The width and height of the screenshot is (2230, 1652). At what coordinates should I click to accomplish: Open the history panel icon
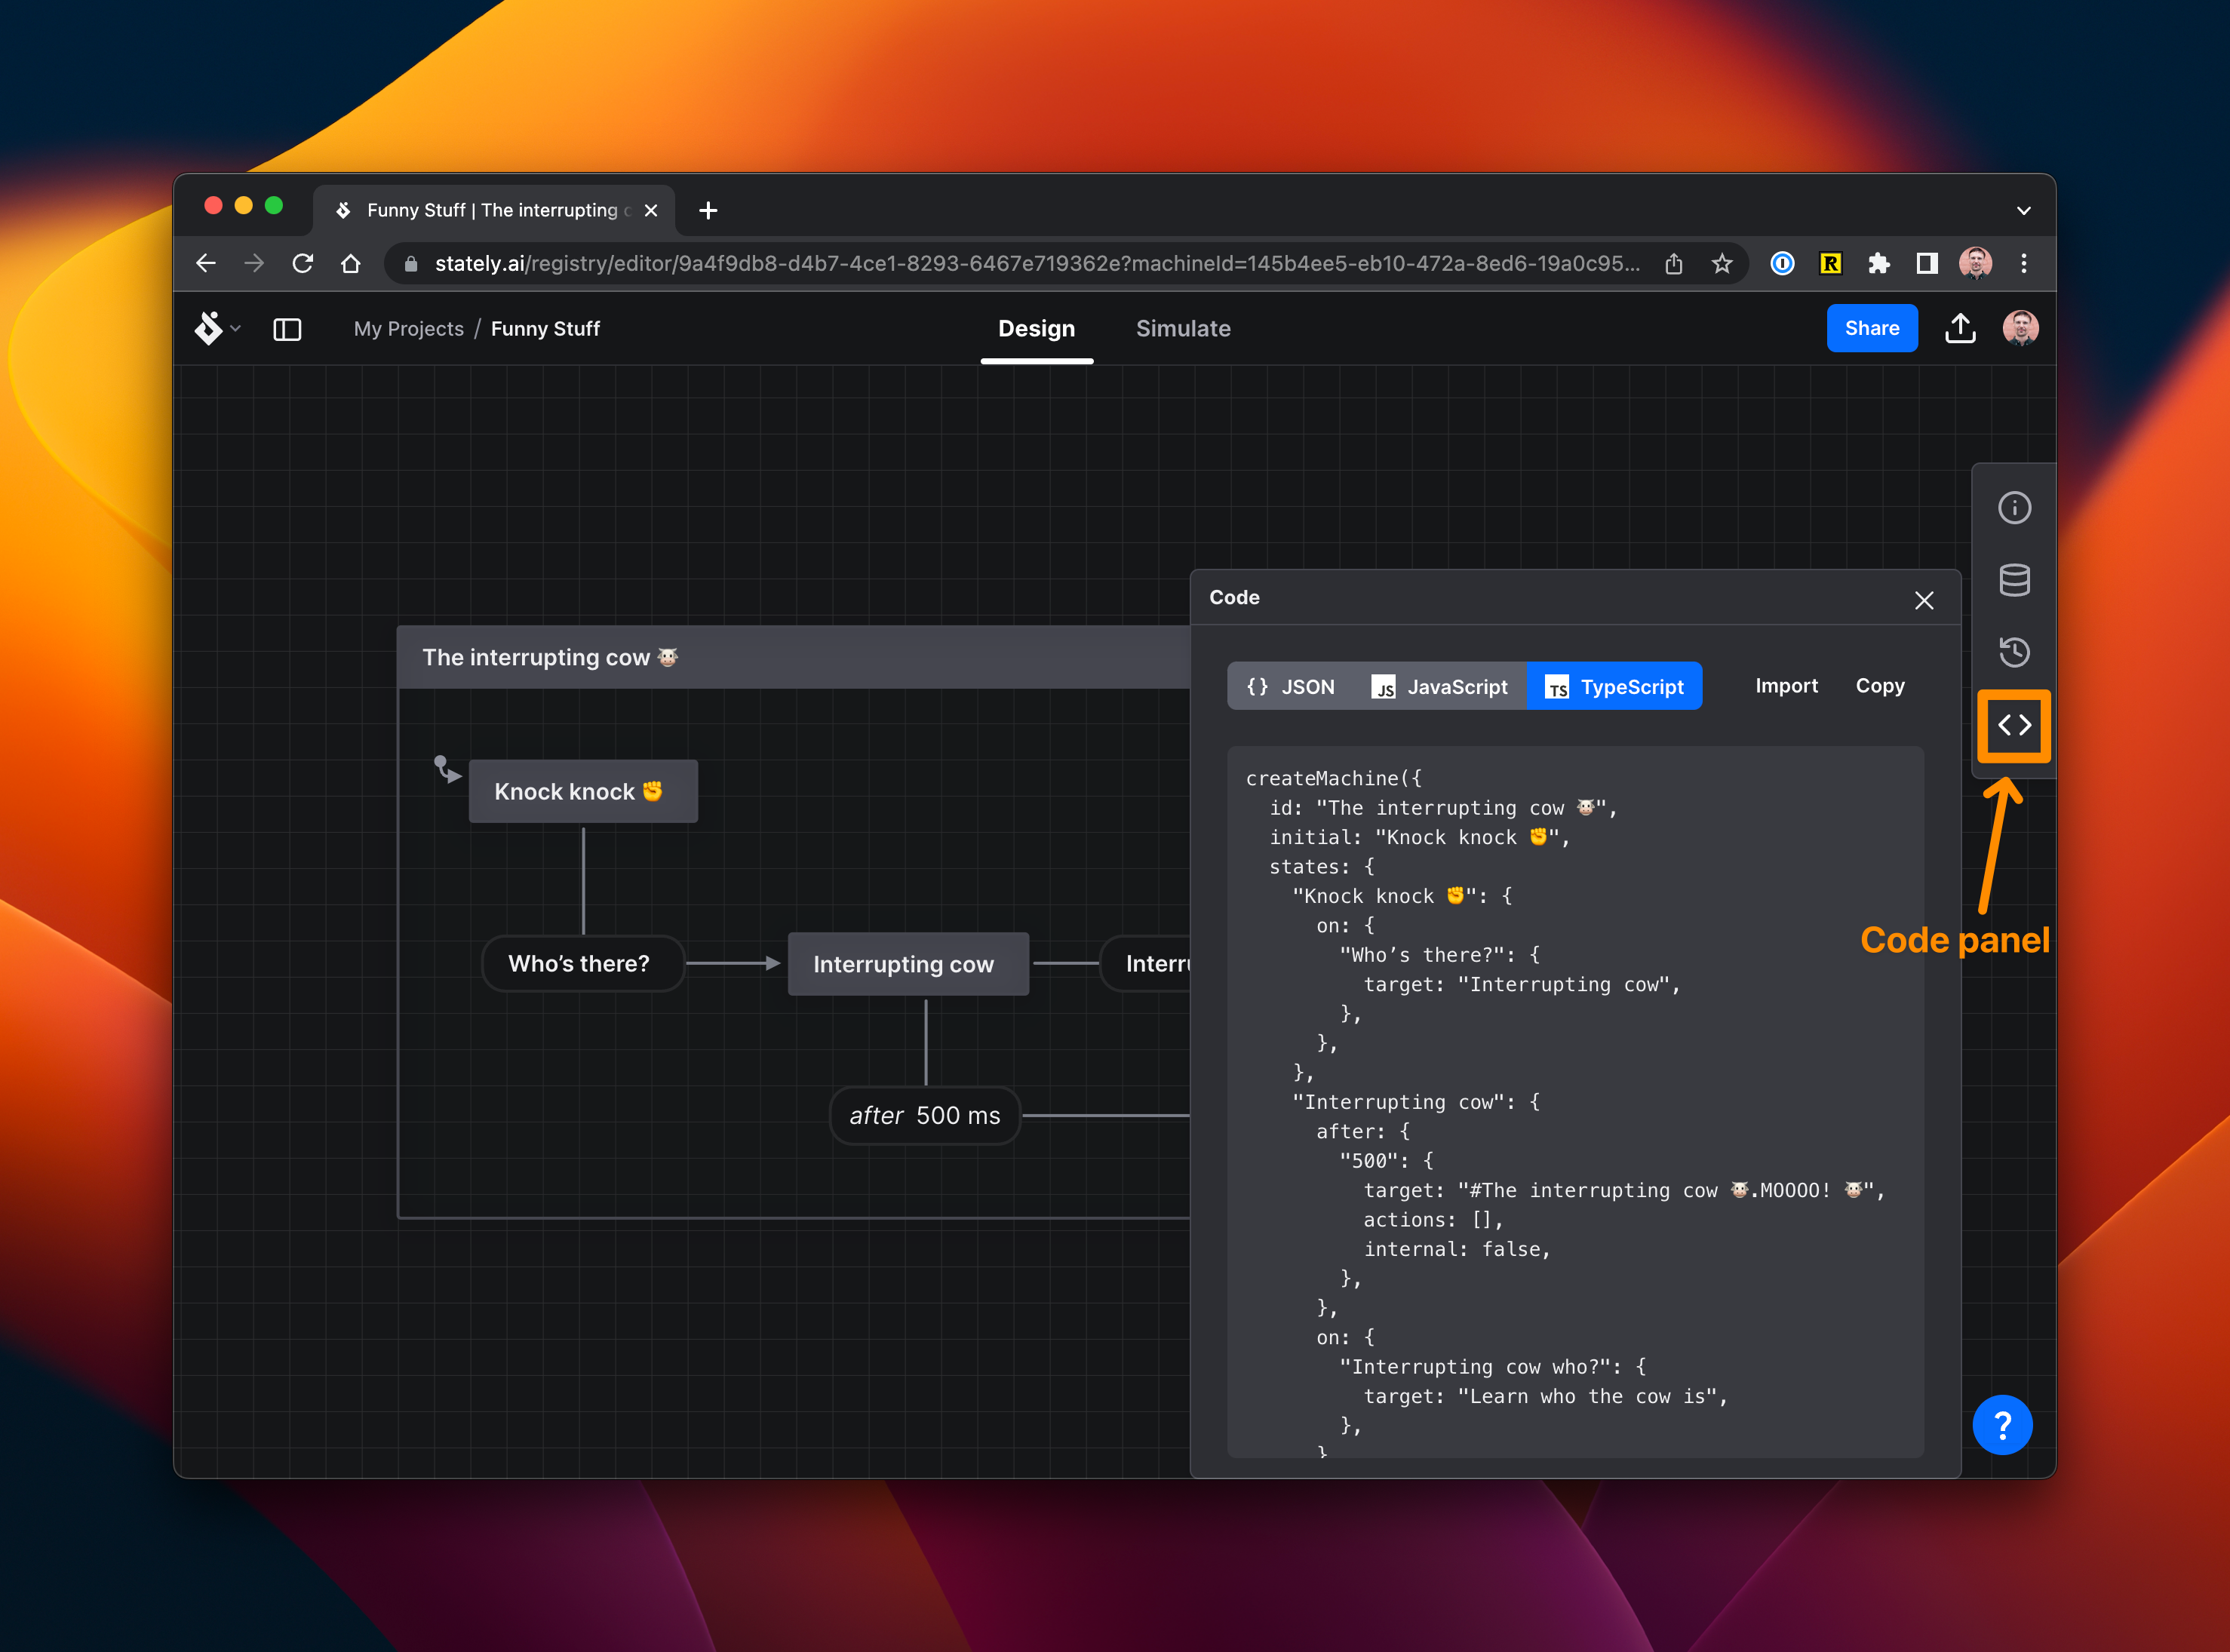[x=2011, y=653]
